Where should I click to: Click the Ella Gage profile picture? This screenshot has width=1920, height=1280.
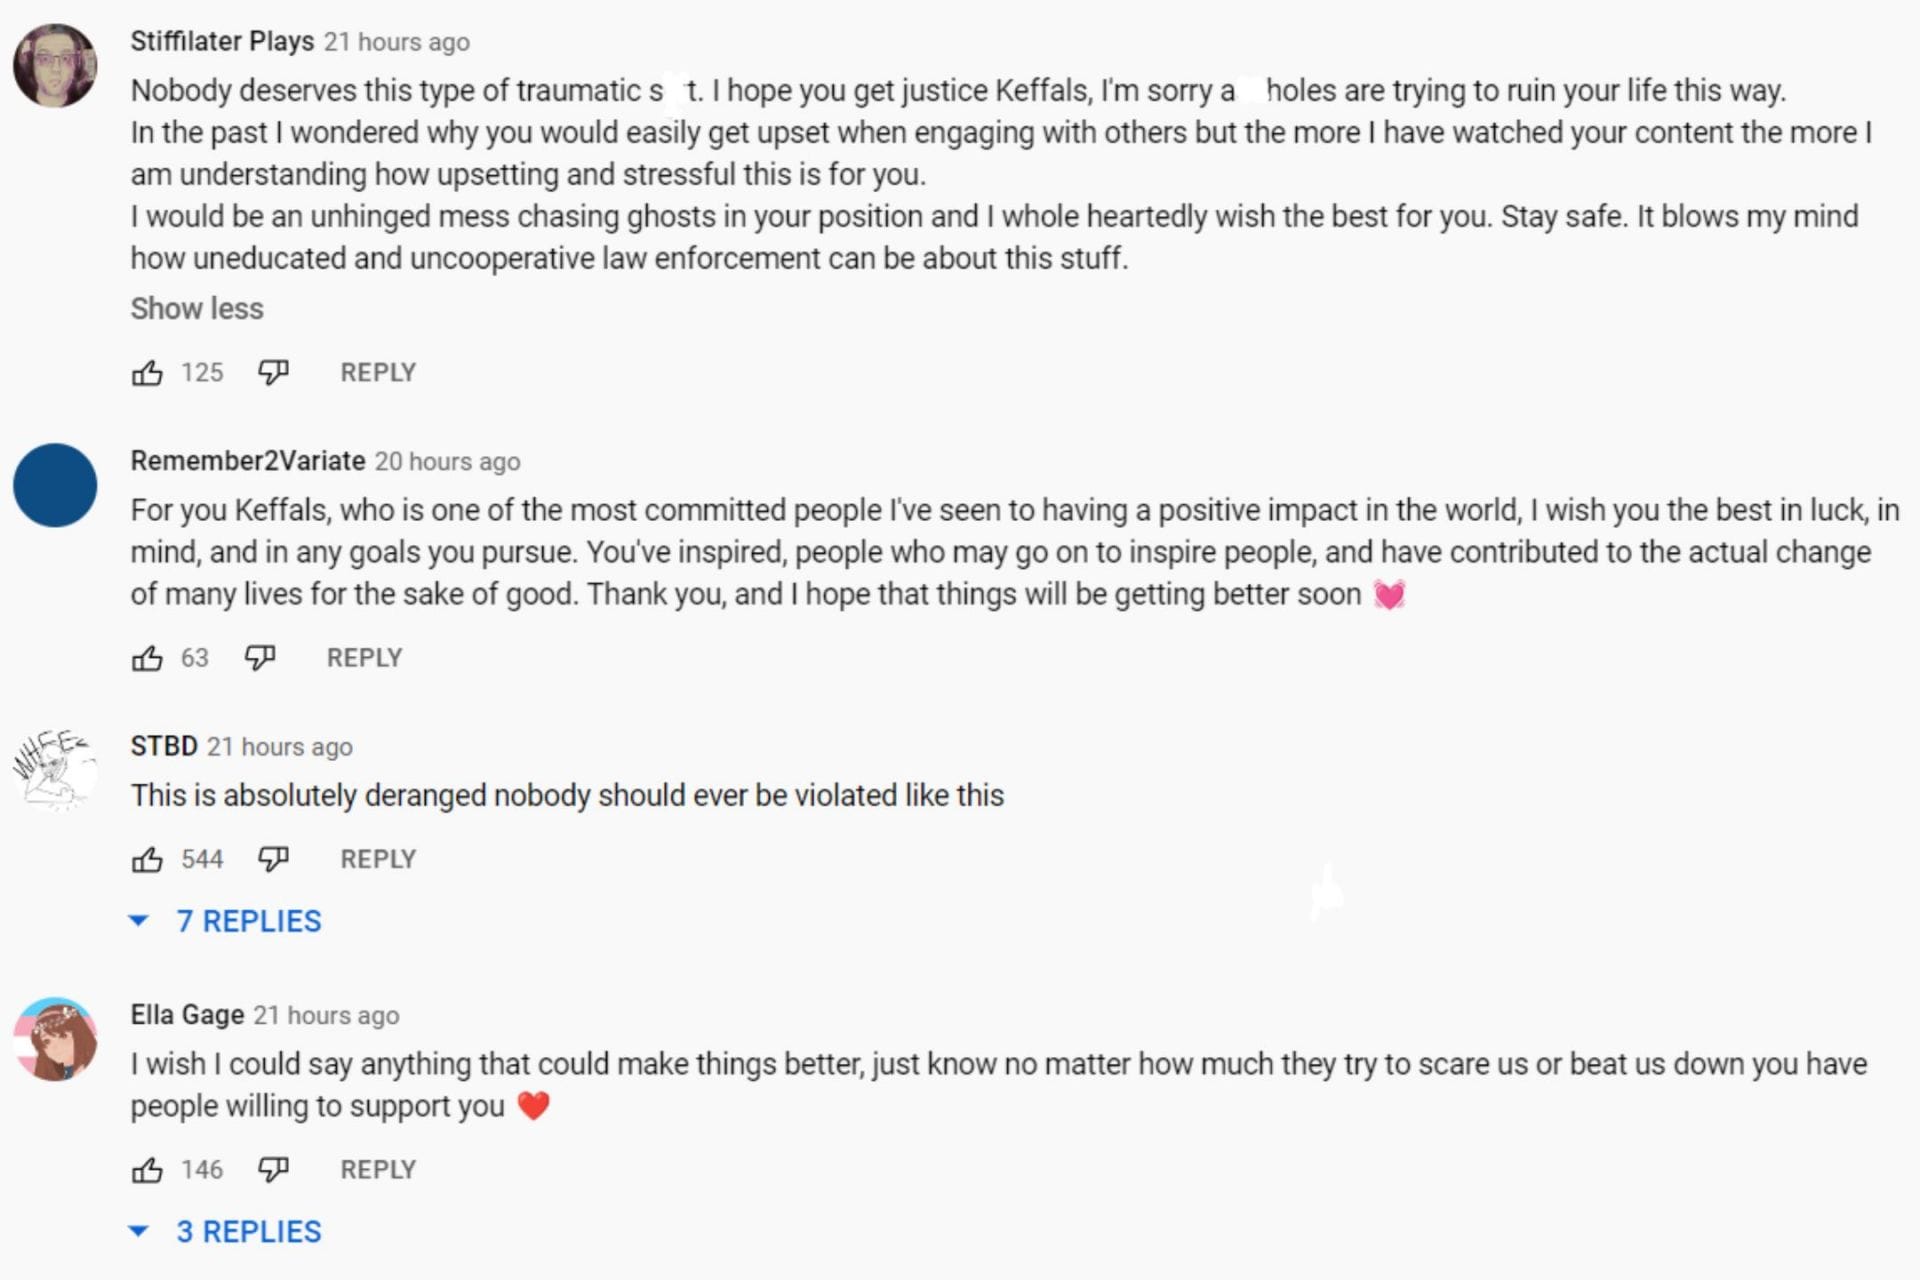[55, 1039]
